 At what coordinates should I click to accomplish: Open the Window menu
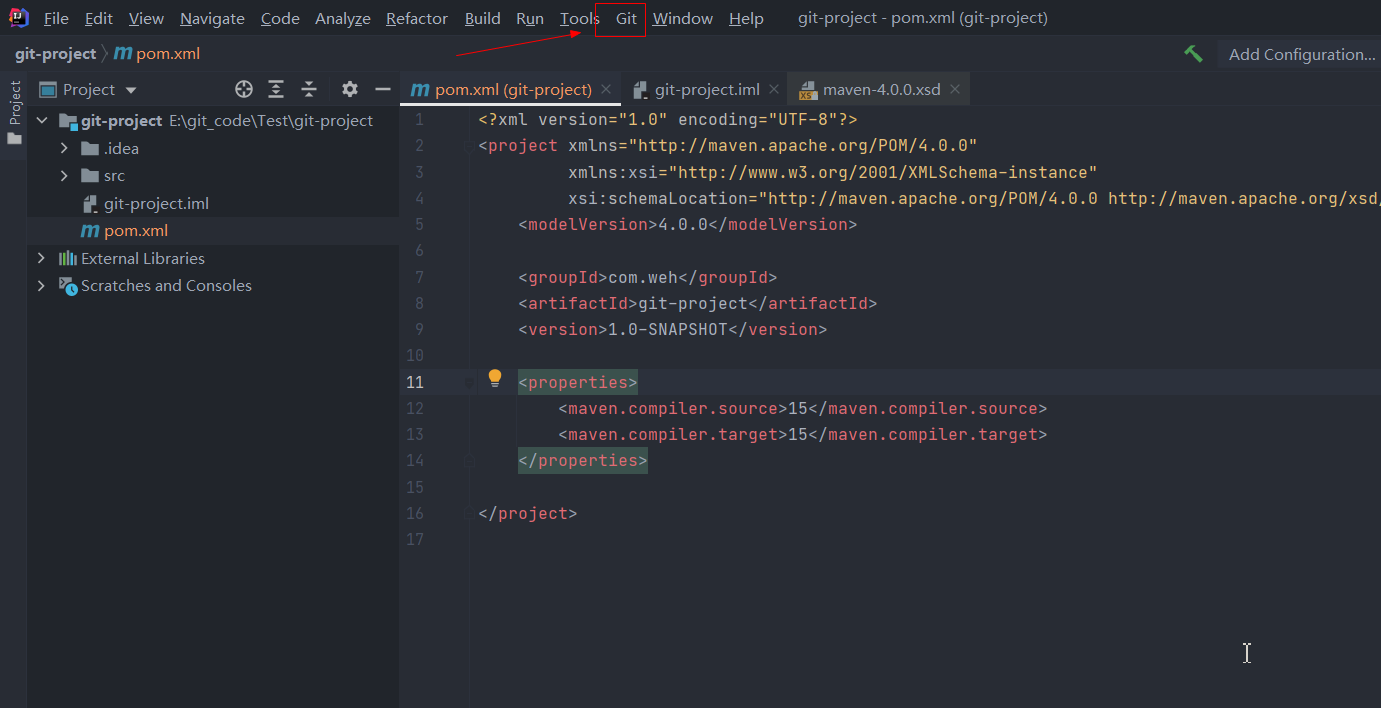683,19
